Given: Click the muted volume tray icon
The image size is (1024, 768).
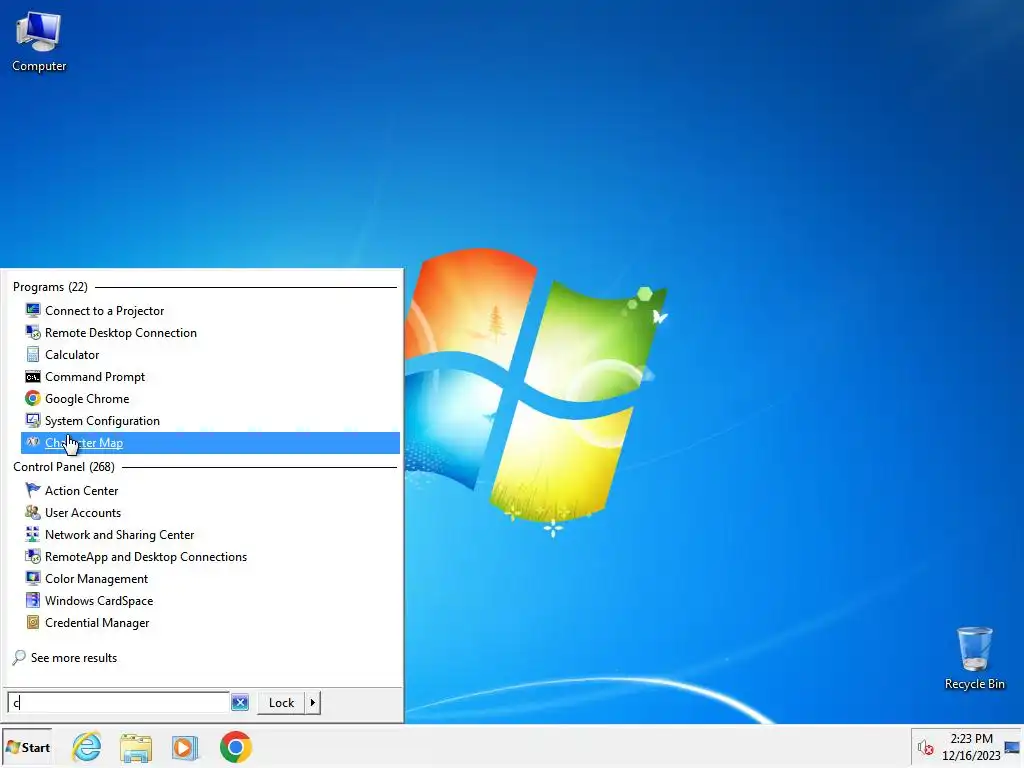Looking at the screenshot, I should (925, 747).
